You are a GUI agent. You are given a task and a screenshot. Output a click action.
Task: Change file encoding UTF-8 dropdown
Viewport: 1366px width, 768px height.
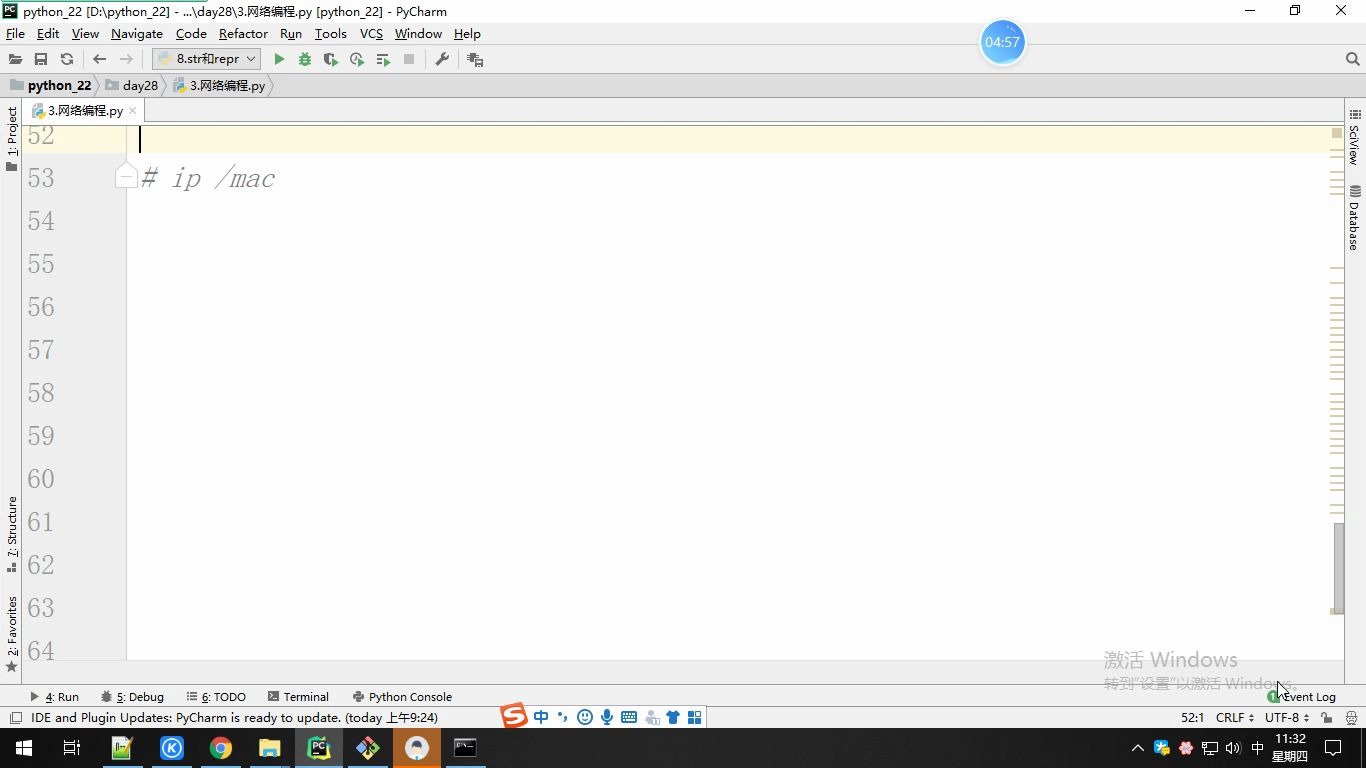pyautogui.click(x=1287, y=718)
